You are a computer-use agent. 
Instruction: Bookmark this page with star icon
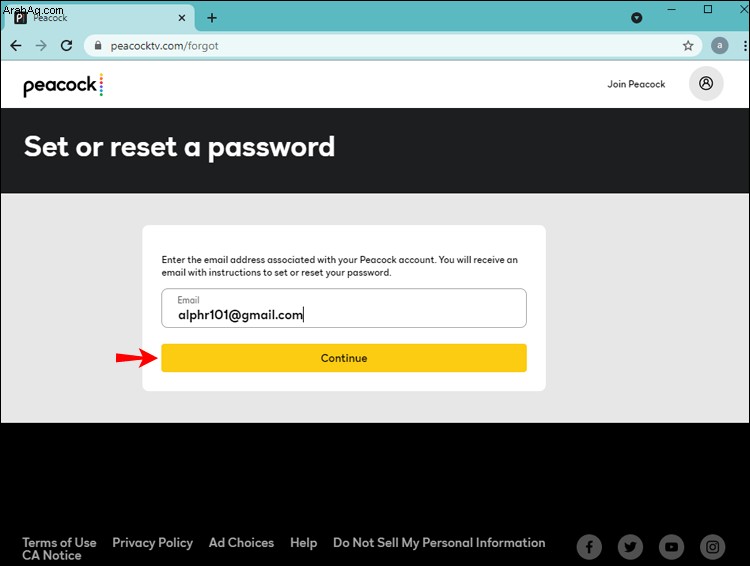click(x=688, y=46)
